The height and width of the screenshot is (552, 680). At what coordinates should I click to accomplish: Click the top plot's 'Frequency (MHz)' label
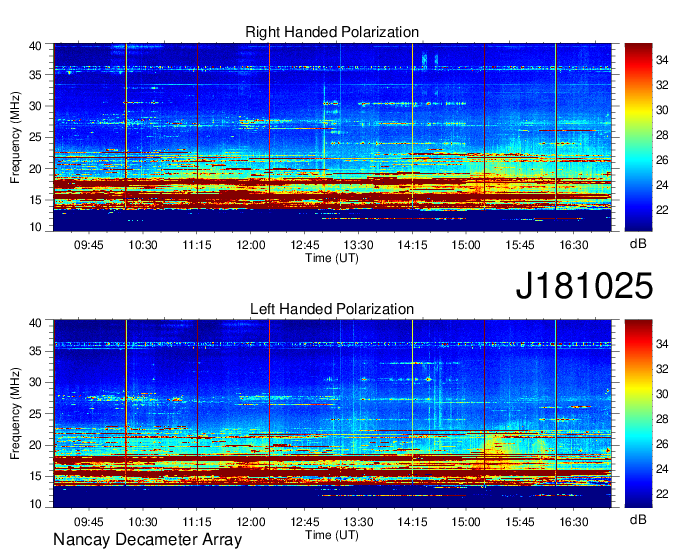tap(15, 137)
